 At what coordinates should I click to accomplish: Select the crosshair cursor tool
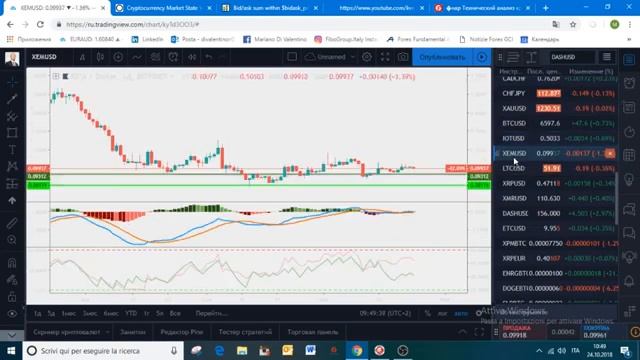tap(12, 82)
